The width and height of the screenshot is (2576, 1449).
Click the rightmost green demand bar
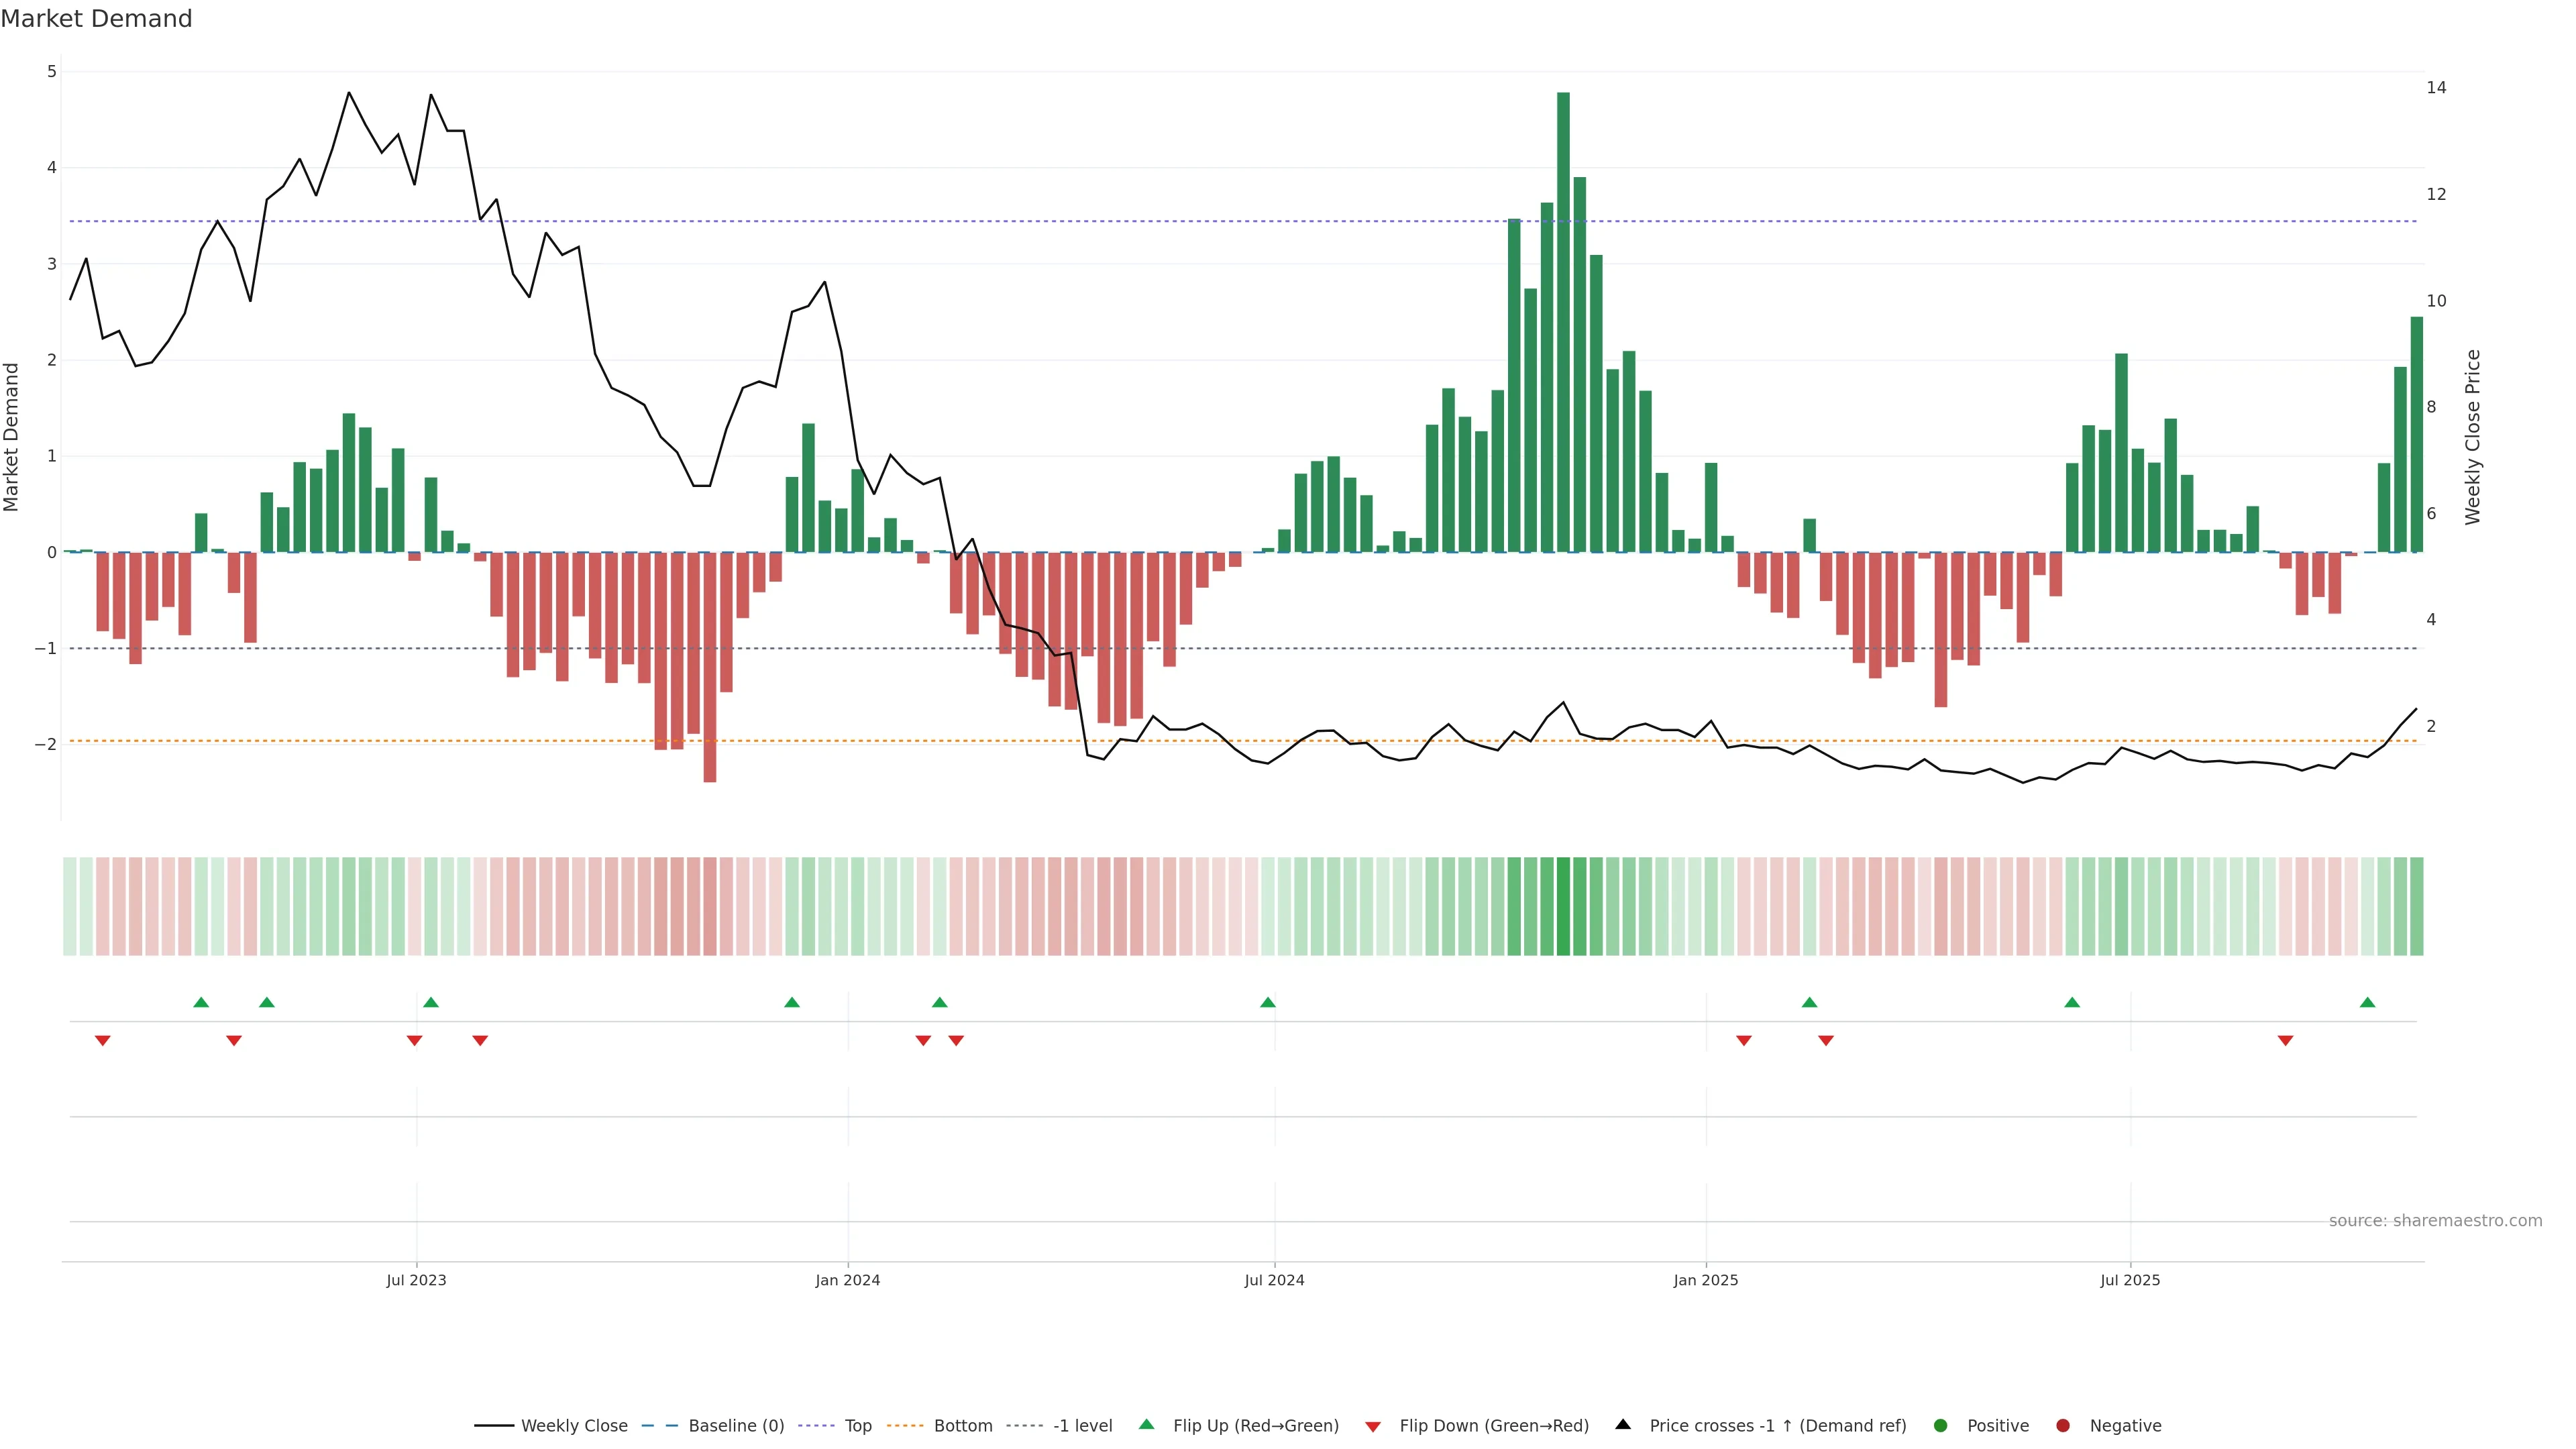pyautogui.click(x=2416, y=434)
